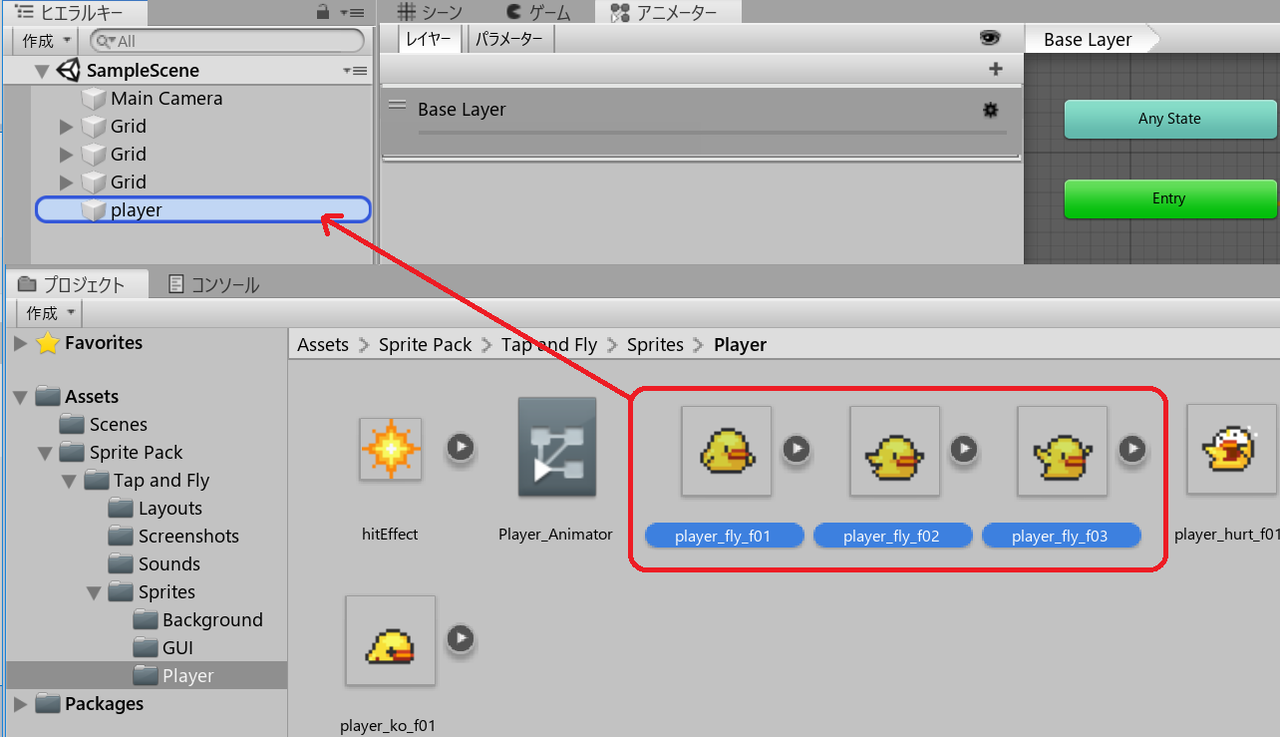Expand hitEffect sub-sprites with its arrow button
The width and height of the screenshot is (1280, 737).
click(460, 447)
